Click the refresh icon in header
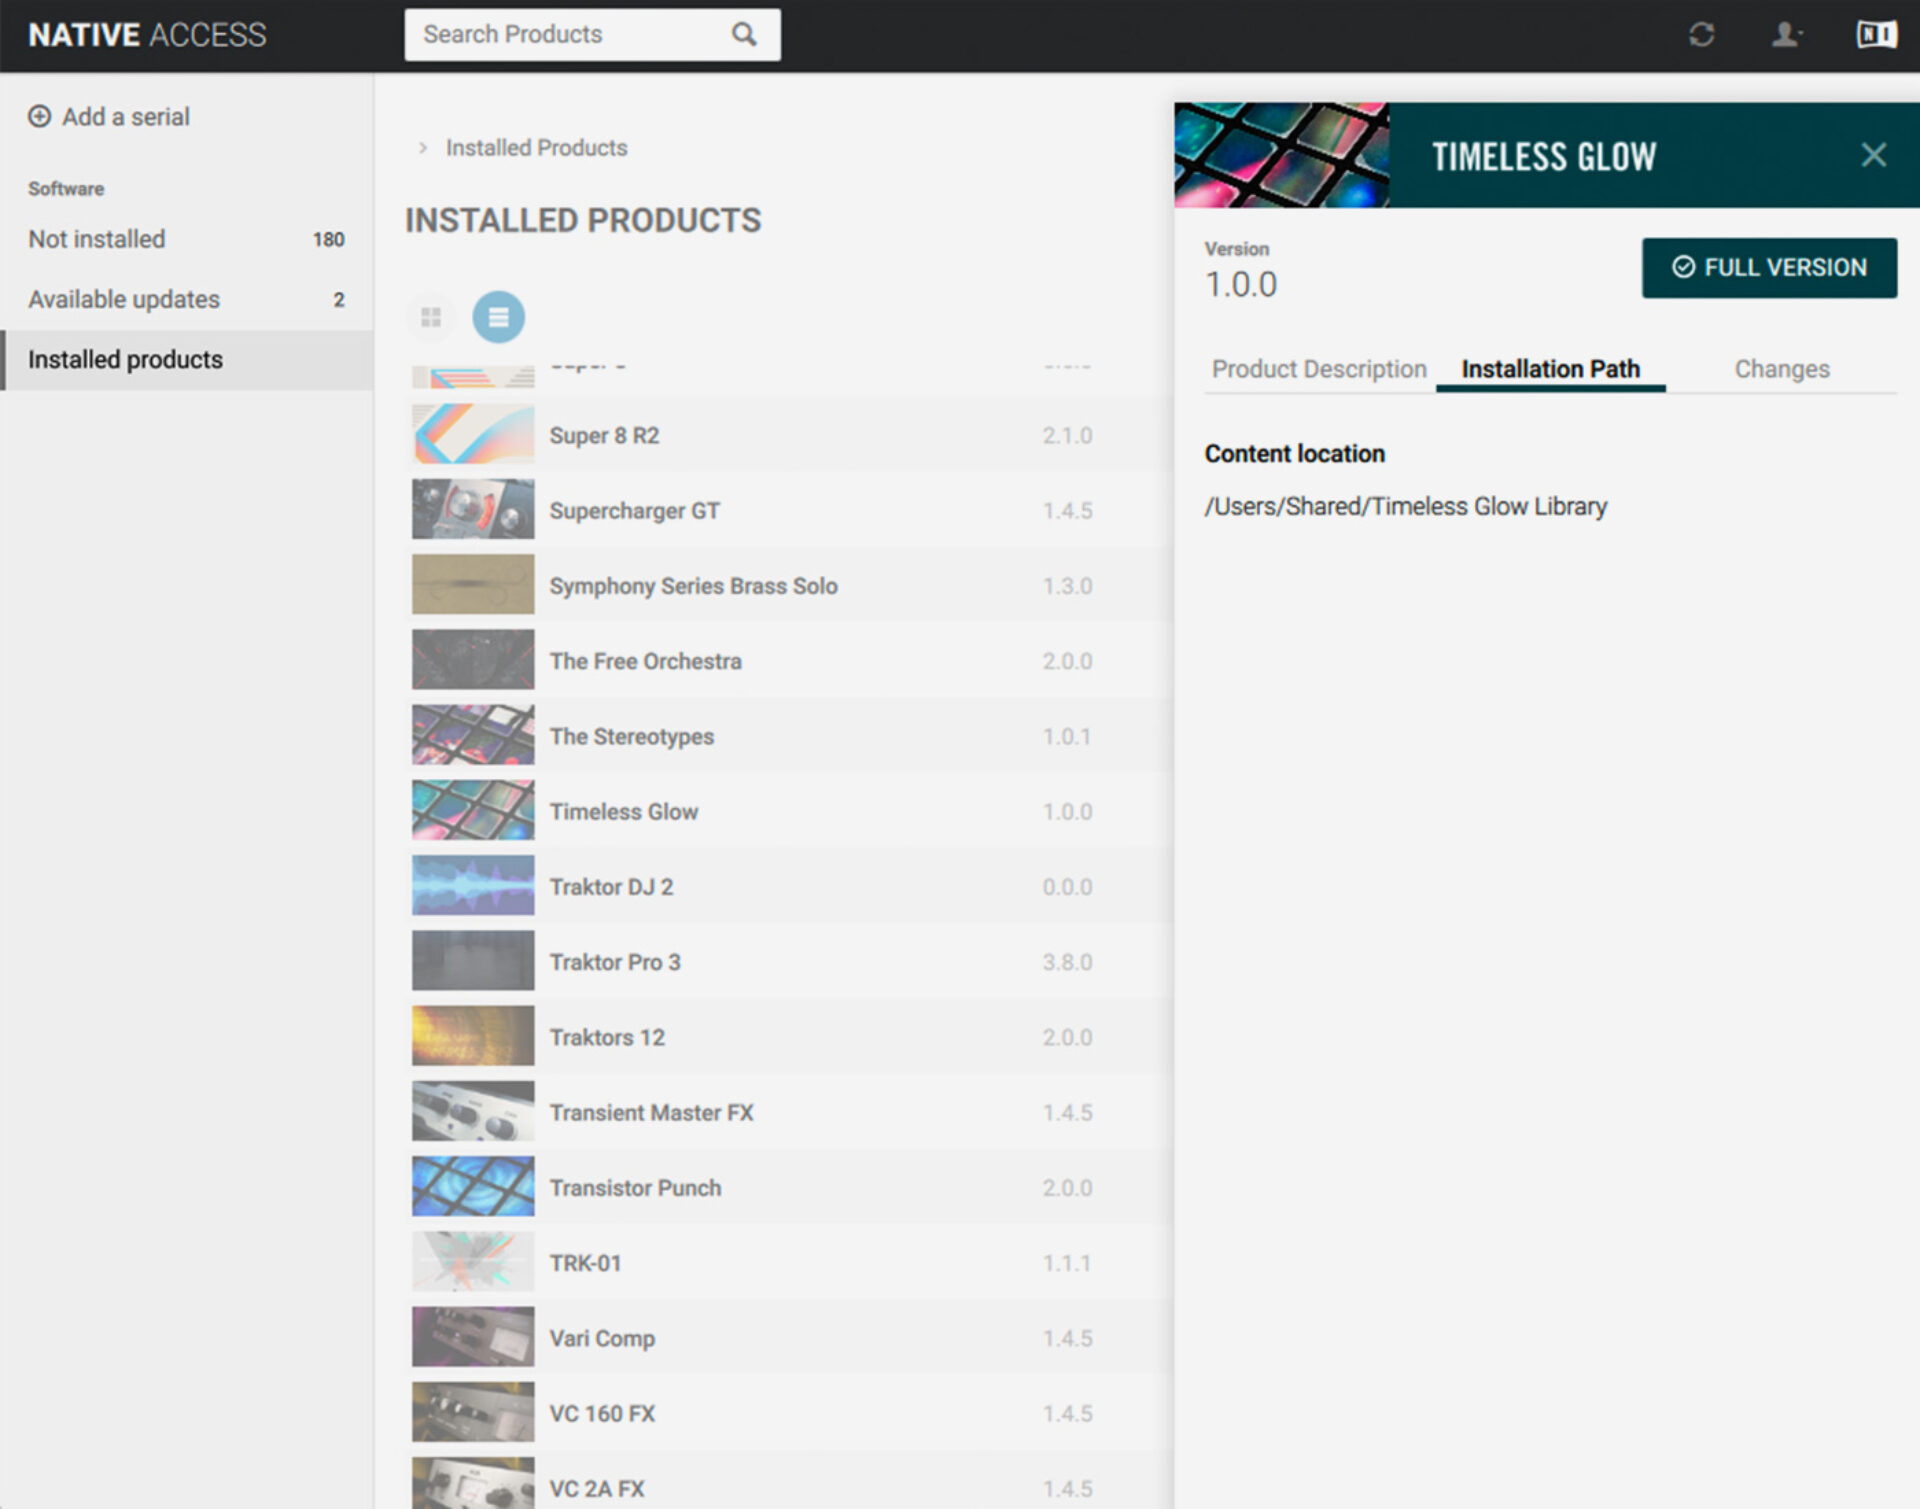The width and height of the screenshot is (1920, 1509). click(1702, 35)
